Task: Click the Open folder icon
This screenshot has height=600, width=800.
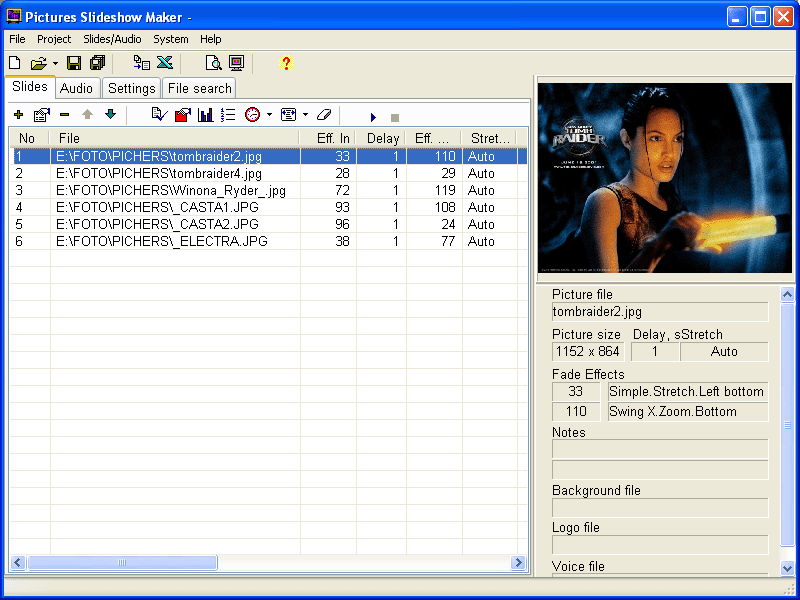Action: [38, 63]
